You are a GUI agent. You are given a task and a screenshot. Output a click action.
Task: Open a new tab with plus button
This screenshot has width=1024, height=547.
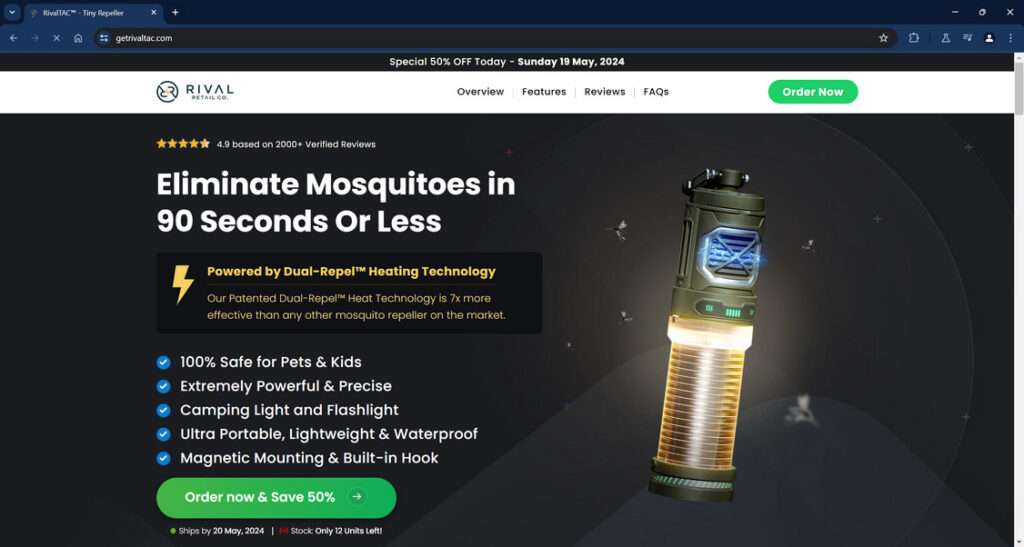[x=175, y=12]
